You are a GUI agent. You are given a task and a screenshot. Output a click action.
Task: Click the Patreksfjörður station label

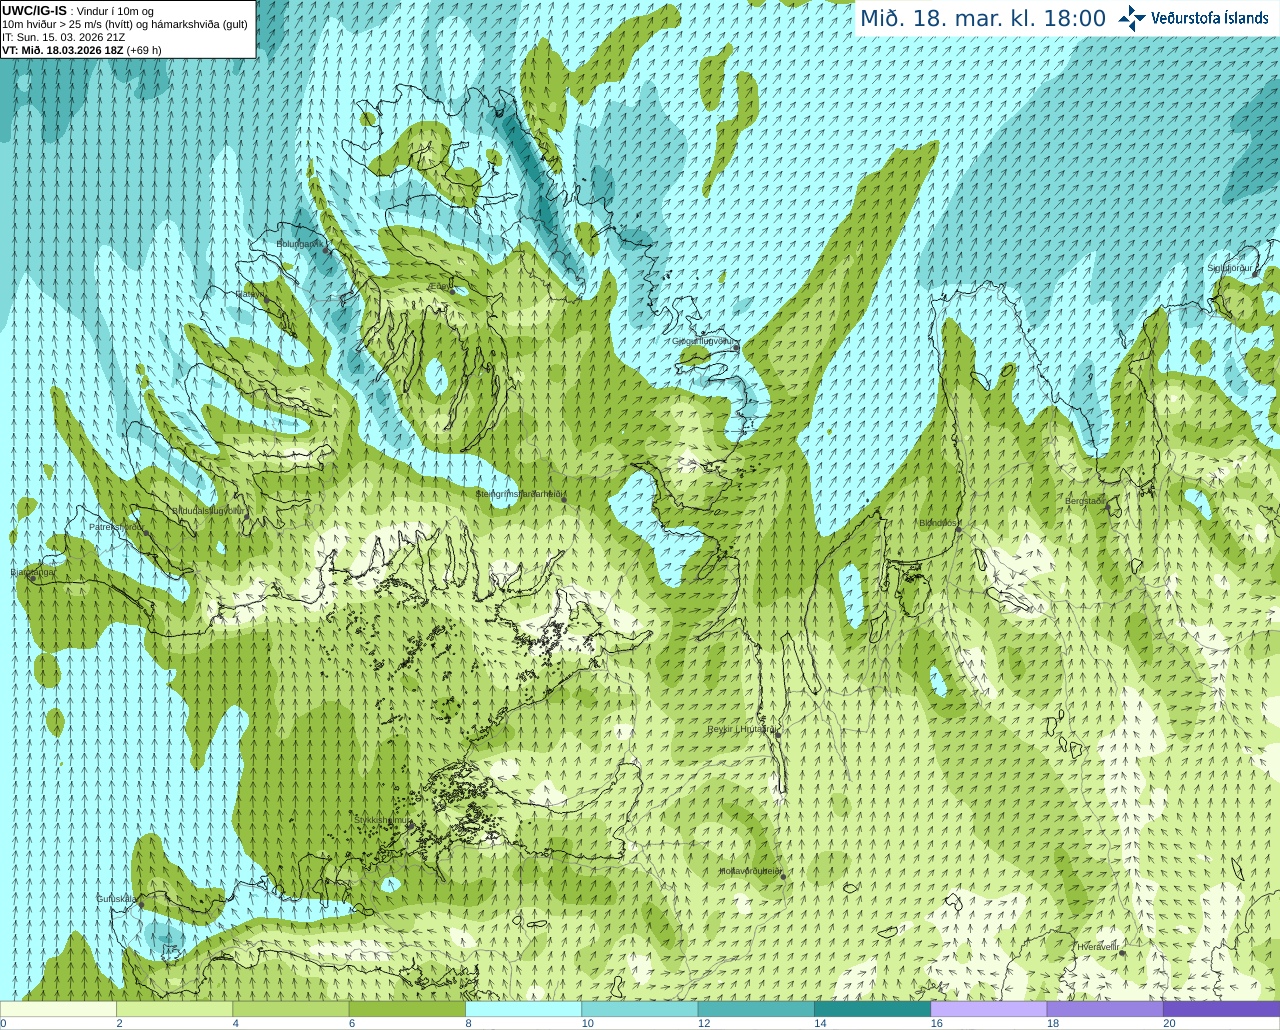pos(116,527)
